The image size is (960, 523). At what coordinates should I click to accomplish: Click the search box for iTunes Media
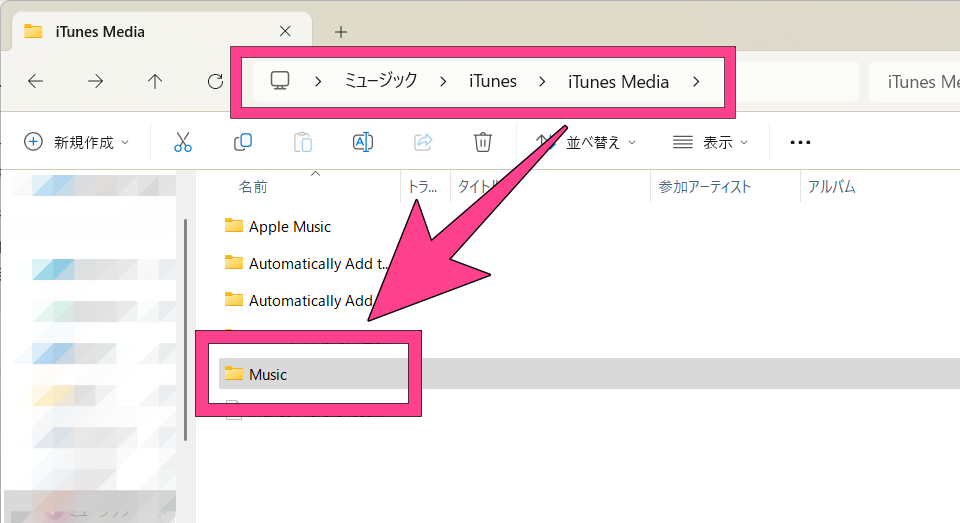tap(914, 81)
